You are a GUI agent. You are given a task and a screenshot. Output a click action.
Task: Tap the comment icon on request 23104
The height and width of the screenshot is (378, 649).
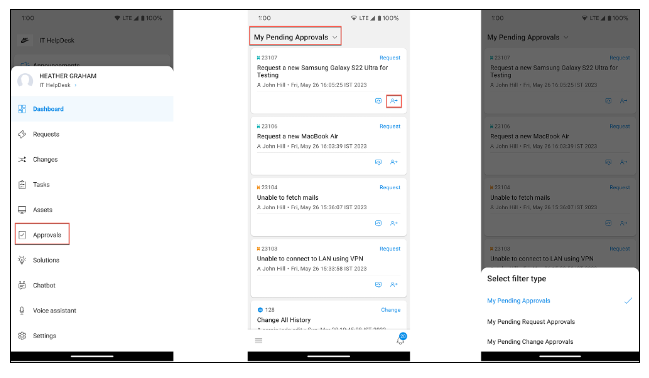[x=378, y=223]
